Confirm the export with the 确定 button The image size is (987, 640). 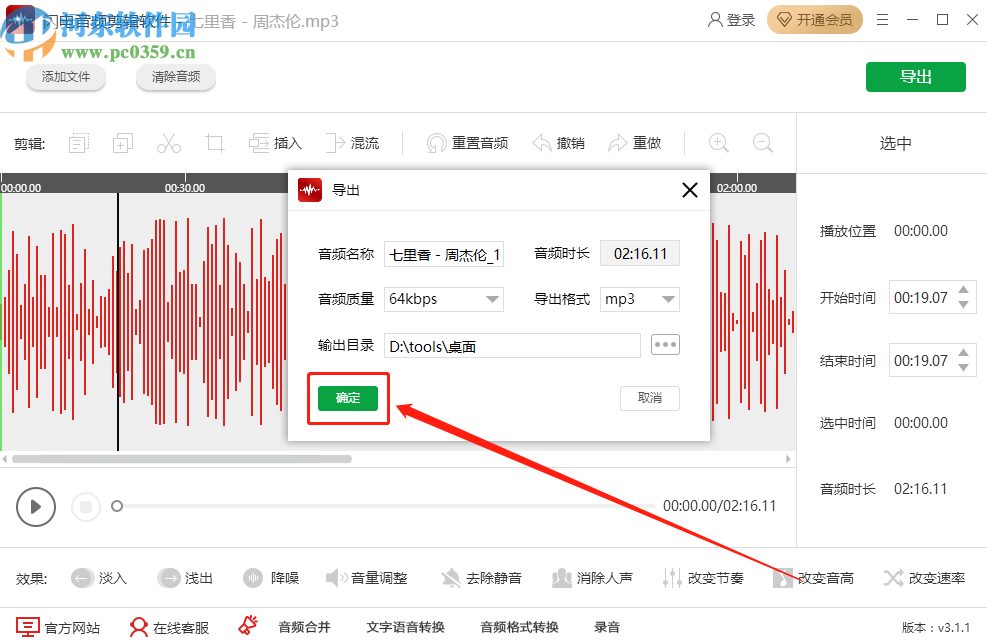coord(347,397)
